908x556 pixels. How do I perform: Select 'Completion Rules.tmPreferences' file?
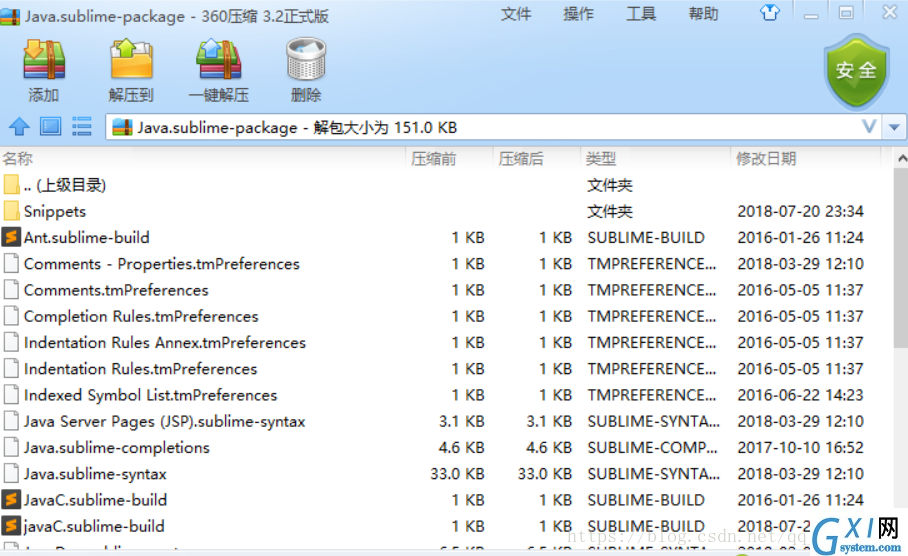(x=141, y=316)
